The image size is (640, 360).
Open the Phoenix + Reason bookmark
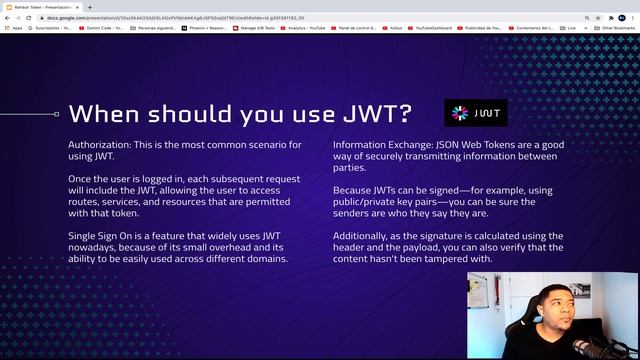tap(204, 28)
